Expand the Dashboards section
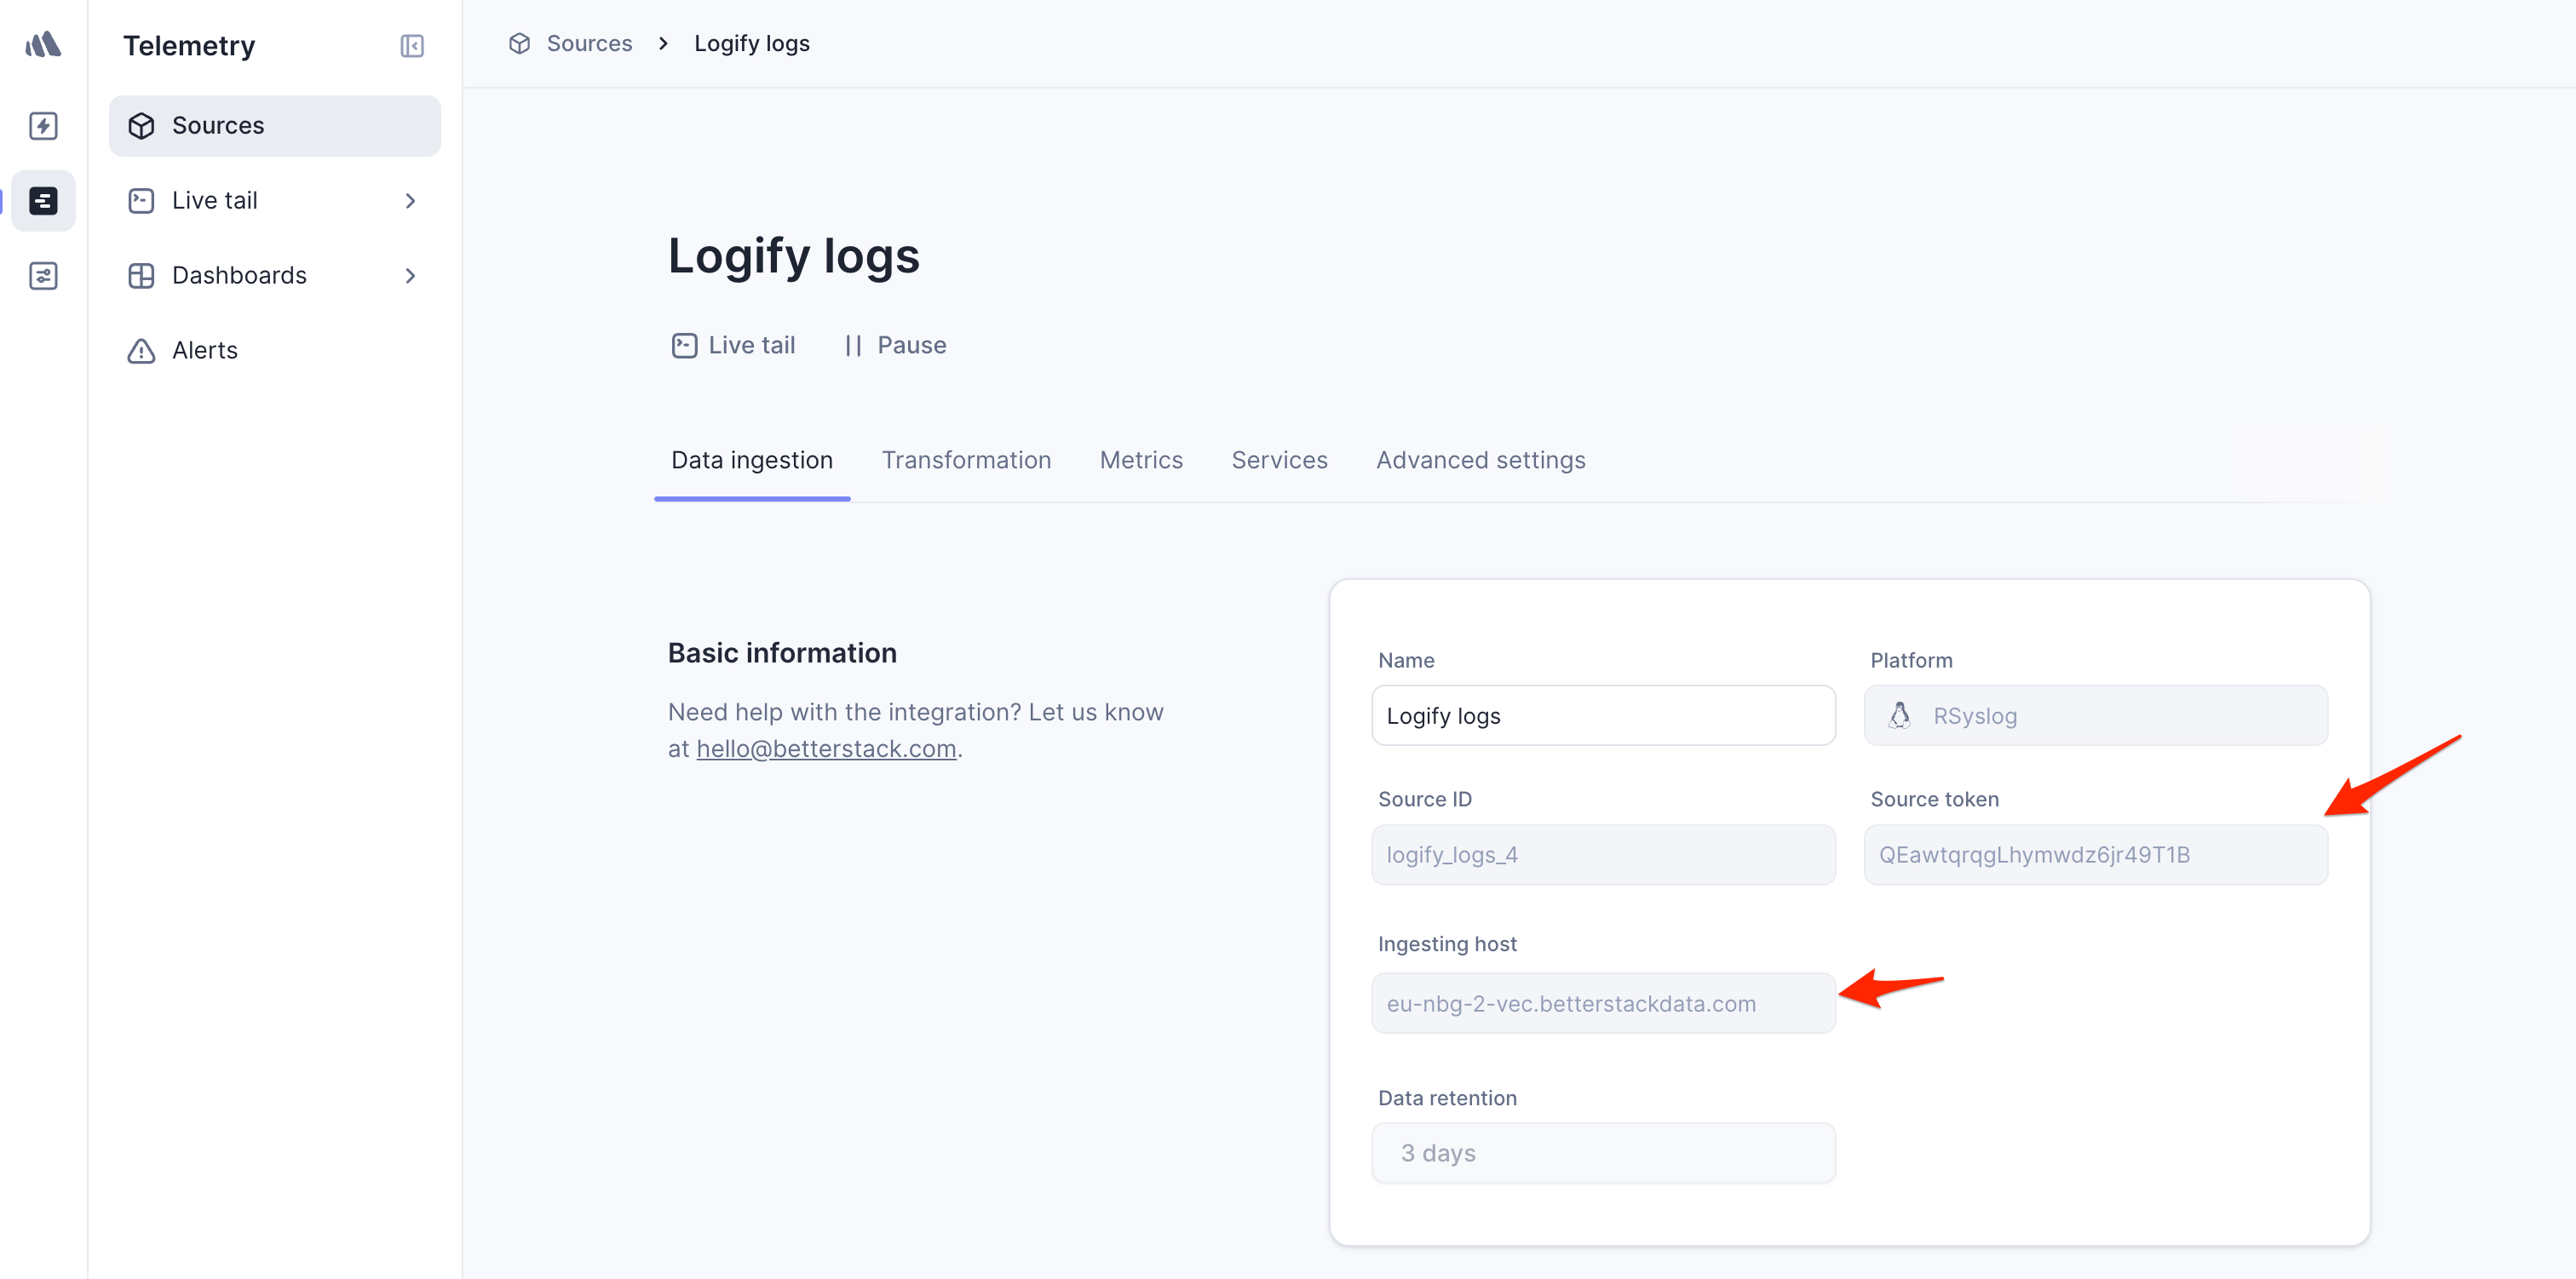This screenshot has width=2576, height=1279. 410,275
